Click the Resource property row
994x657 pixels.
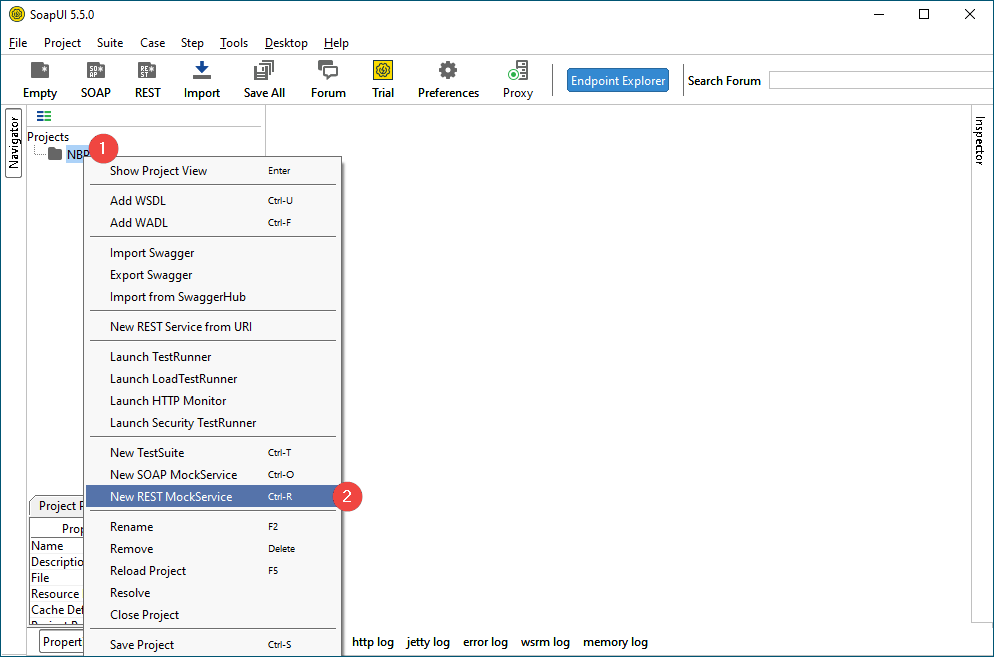pyautogui.click(x=57, y=594)
